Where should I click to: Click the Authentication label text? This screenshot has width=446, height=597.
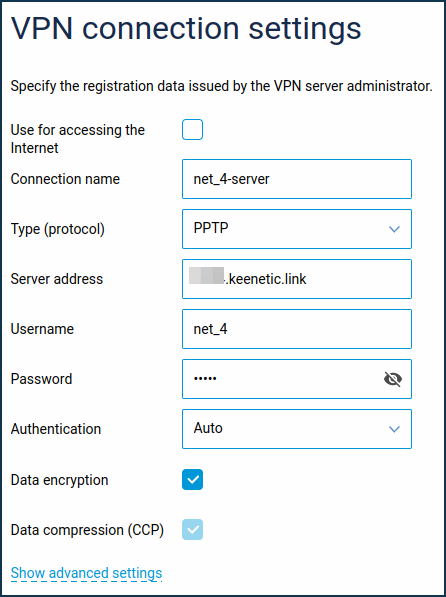56,429
